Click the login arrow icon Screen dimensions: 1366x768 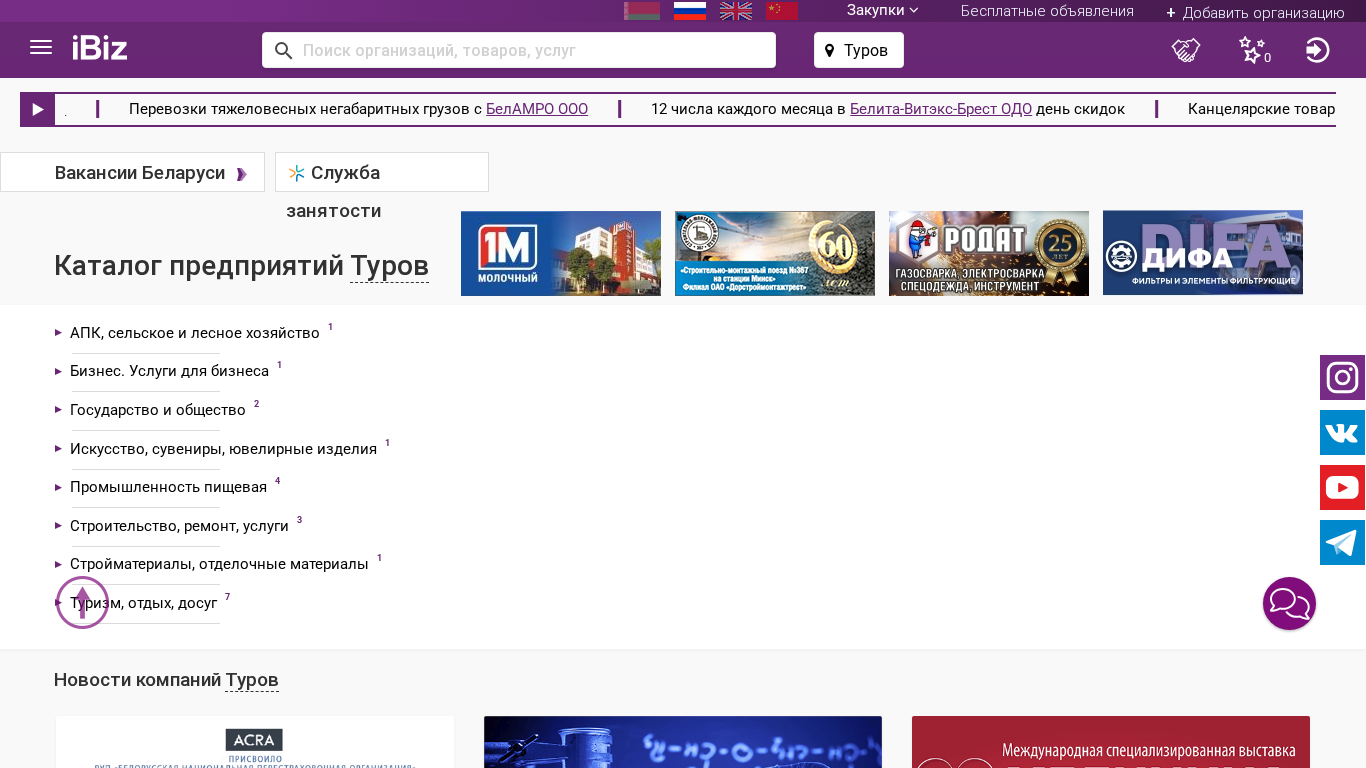point(1317,50)
